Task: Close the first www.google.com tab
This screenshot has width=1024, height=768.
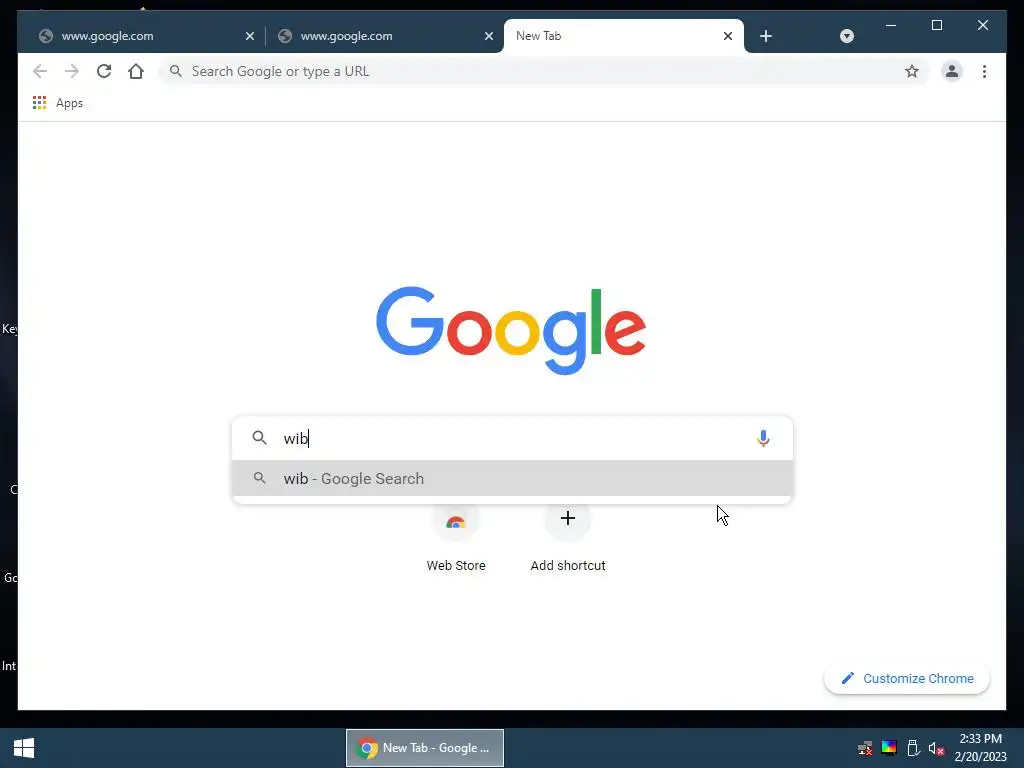Action: click(x=249, y=37)
